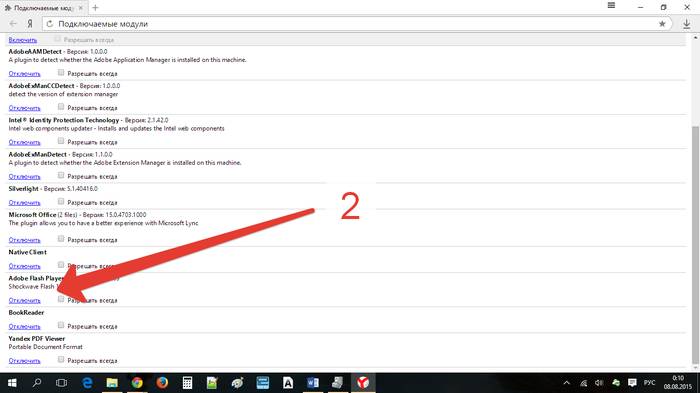This screenshot has width=700, height=393.
Task: Click the 'Yandex PDF Viewer' plugin name
Action: tap(37, 339)
